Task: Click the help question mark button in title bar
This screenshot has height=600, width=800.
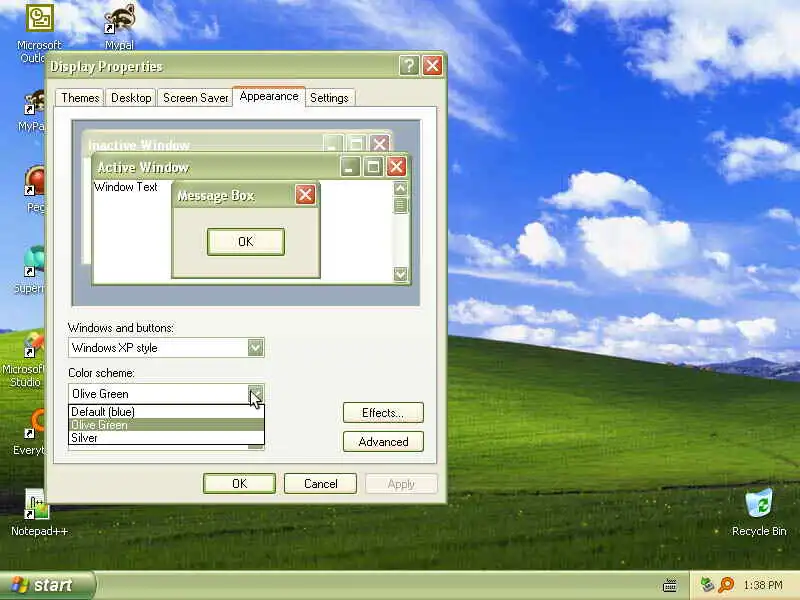Action: point(409,66)
